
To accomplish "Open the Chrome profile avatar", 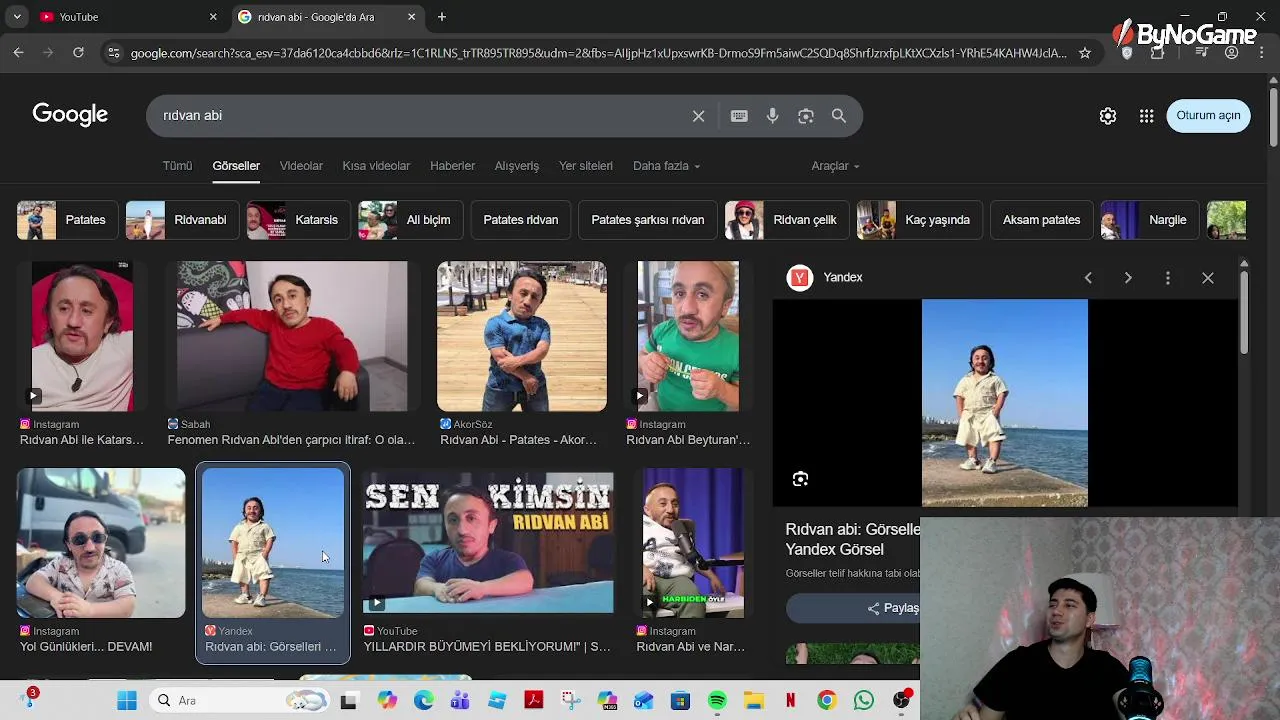I will click(1232, 53).
